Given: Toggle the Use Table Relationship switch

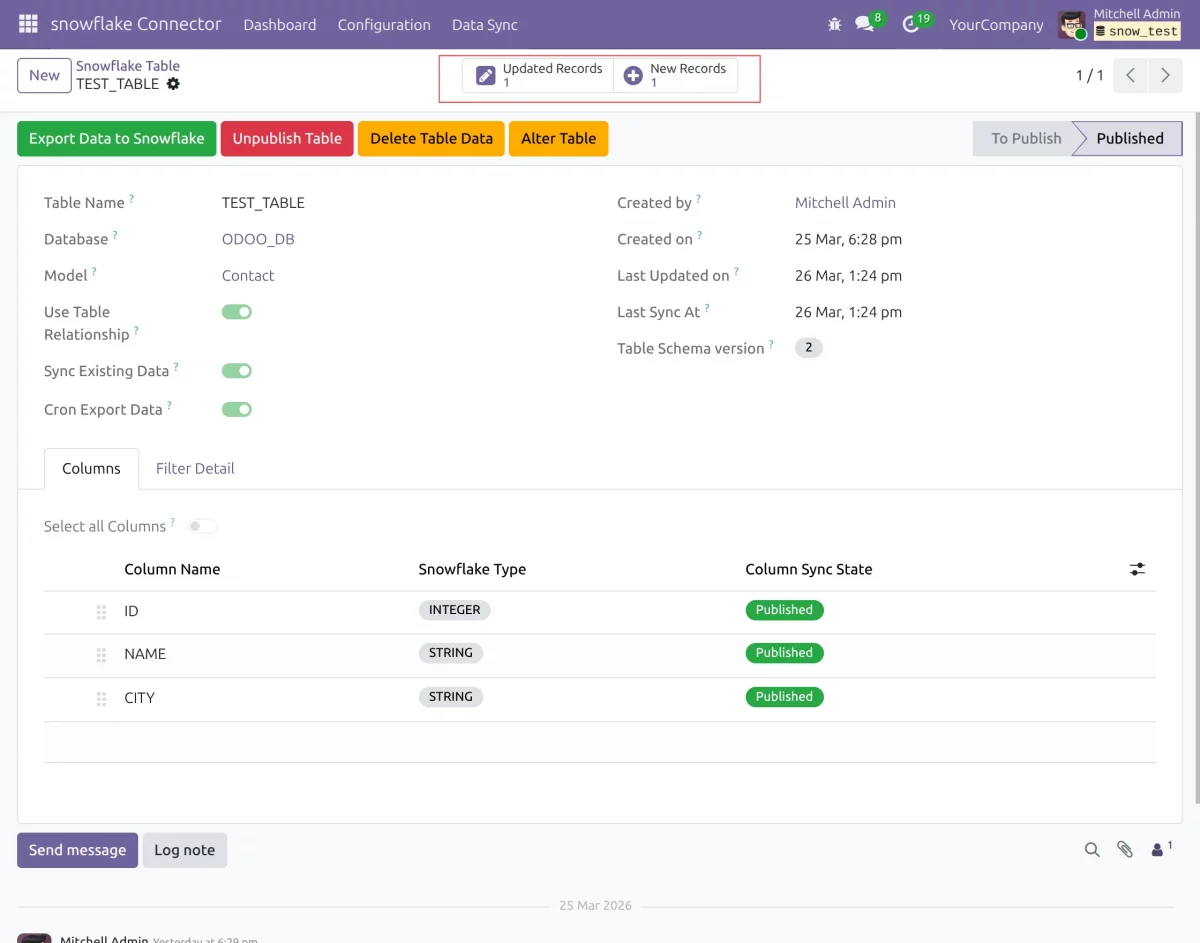Looking at the screenshot, I should click(x=237, y=312).
